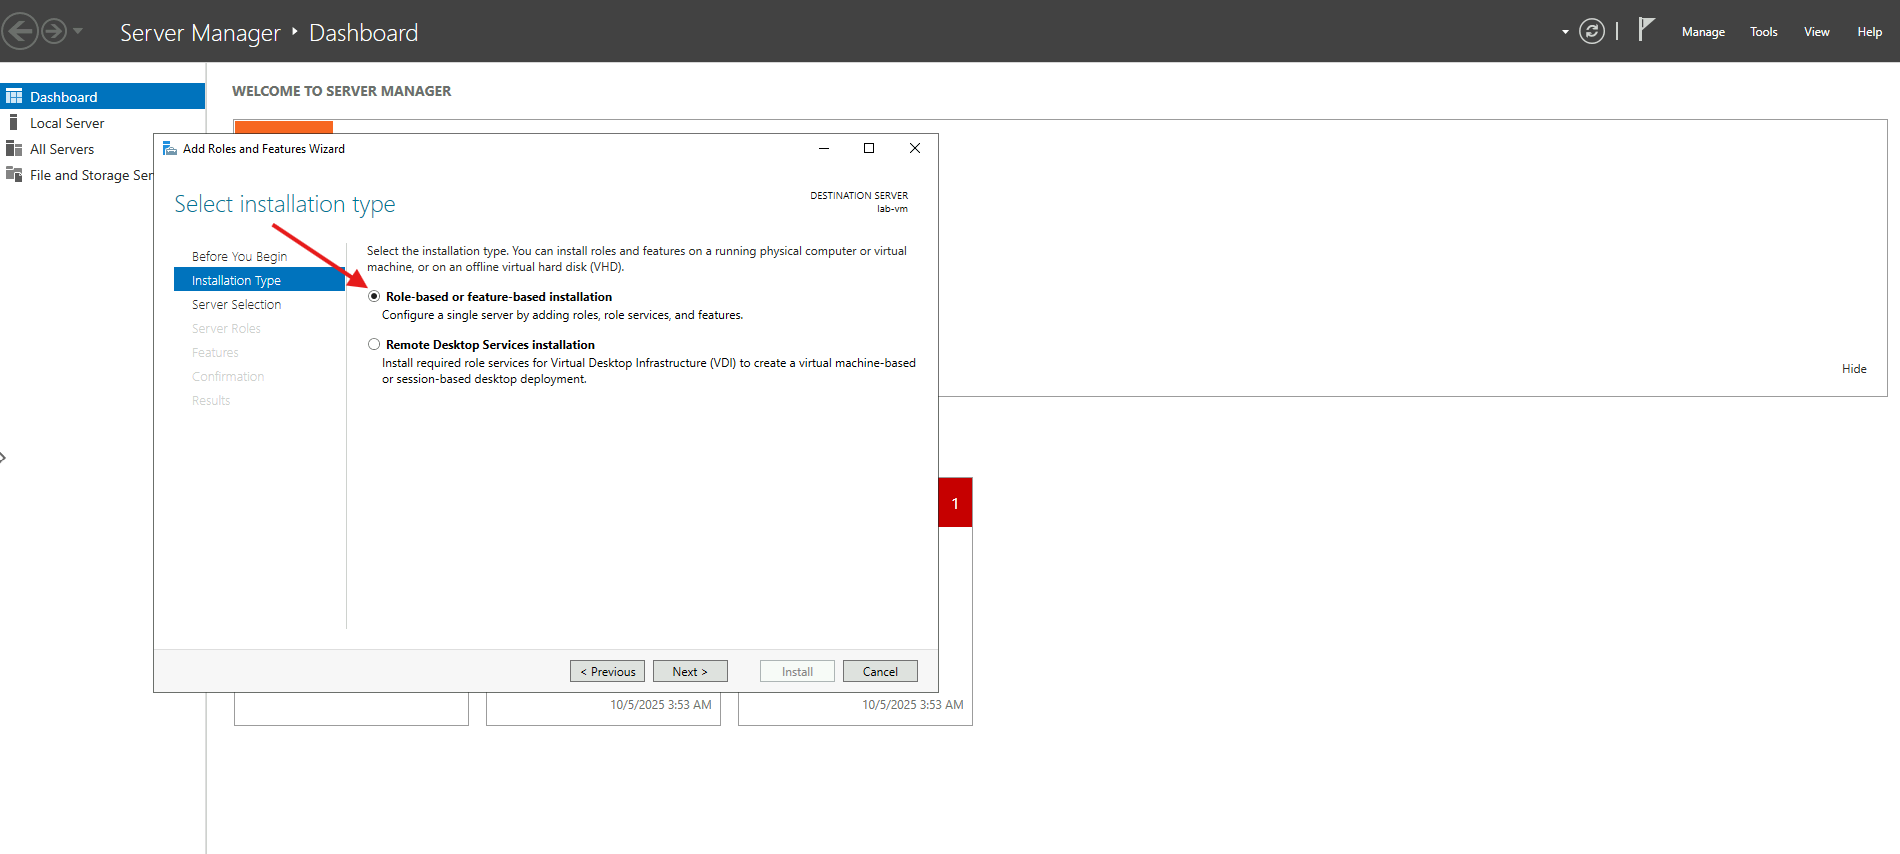Viewport: 1900px width, 854px height.
Task: Click the Local Server icon in sidebar
Action: [x=13, y=122]
